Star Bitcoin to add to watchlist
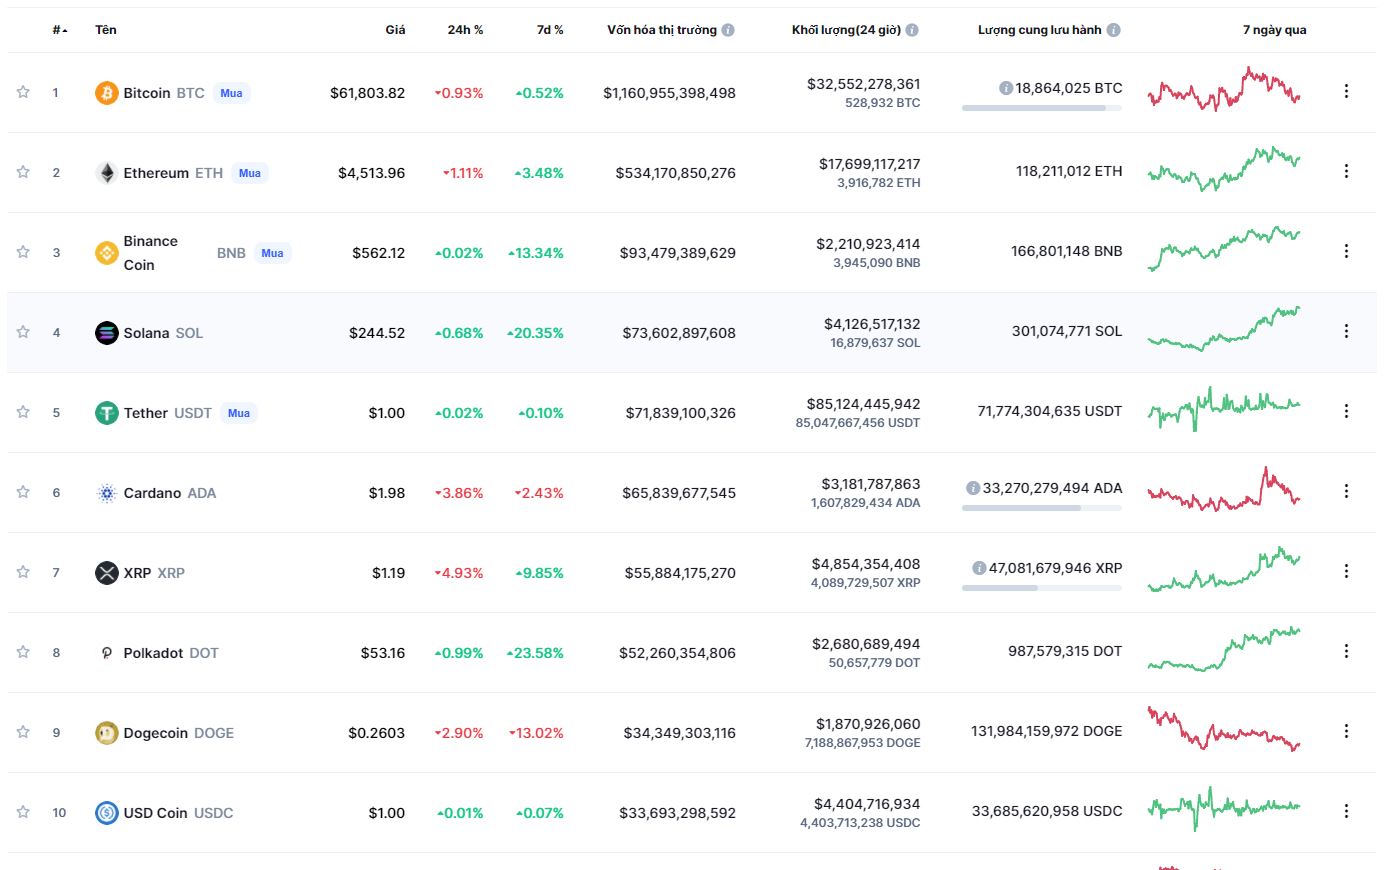 (x=23, y=92)
